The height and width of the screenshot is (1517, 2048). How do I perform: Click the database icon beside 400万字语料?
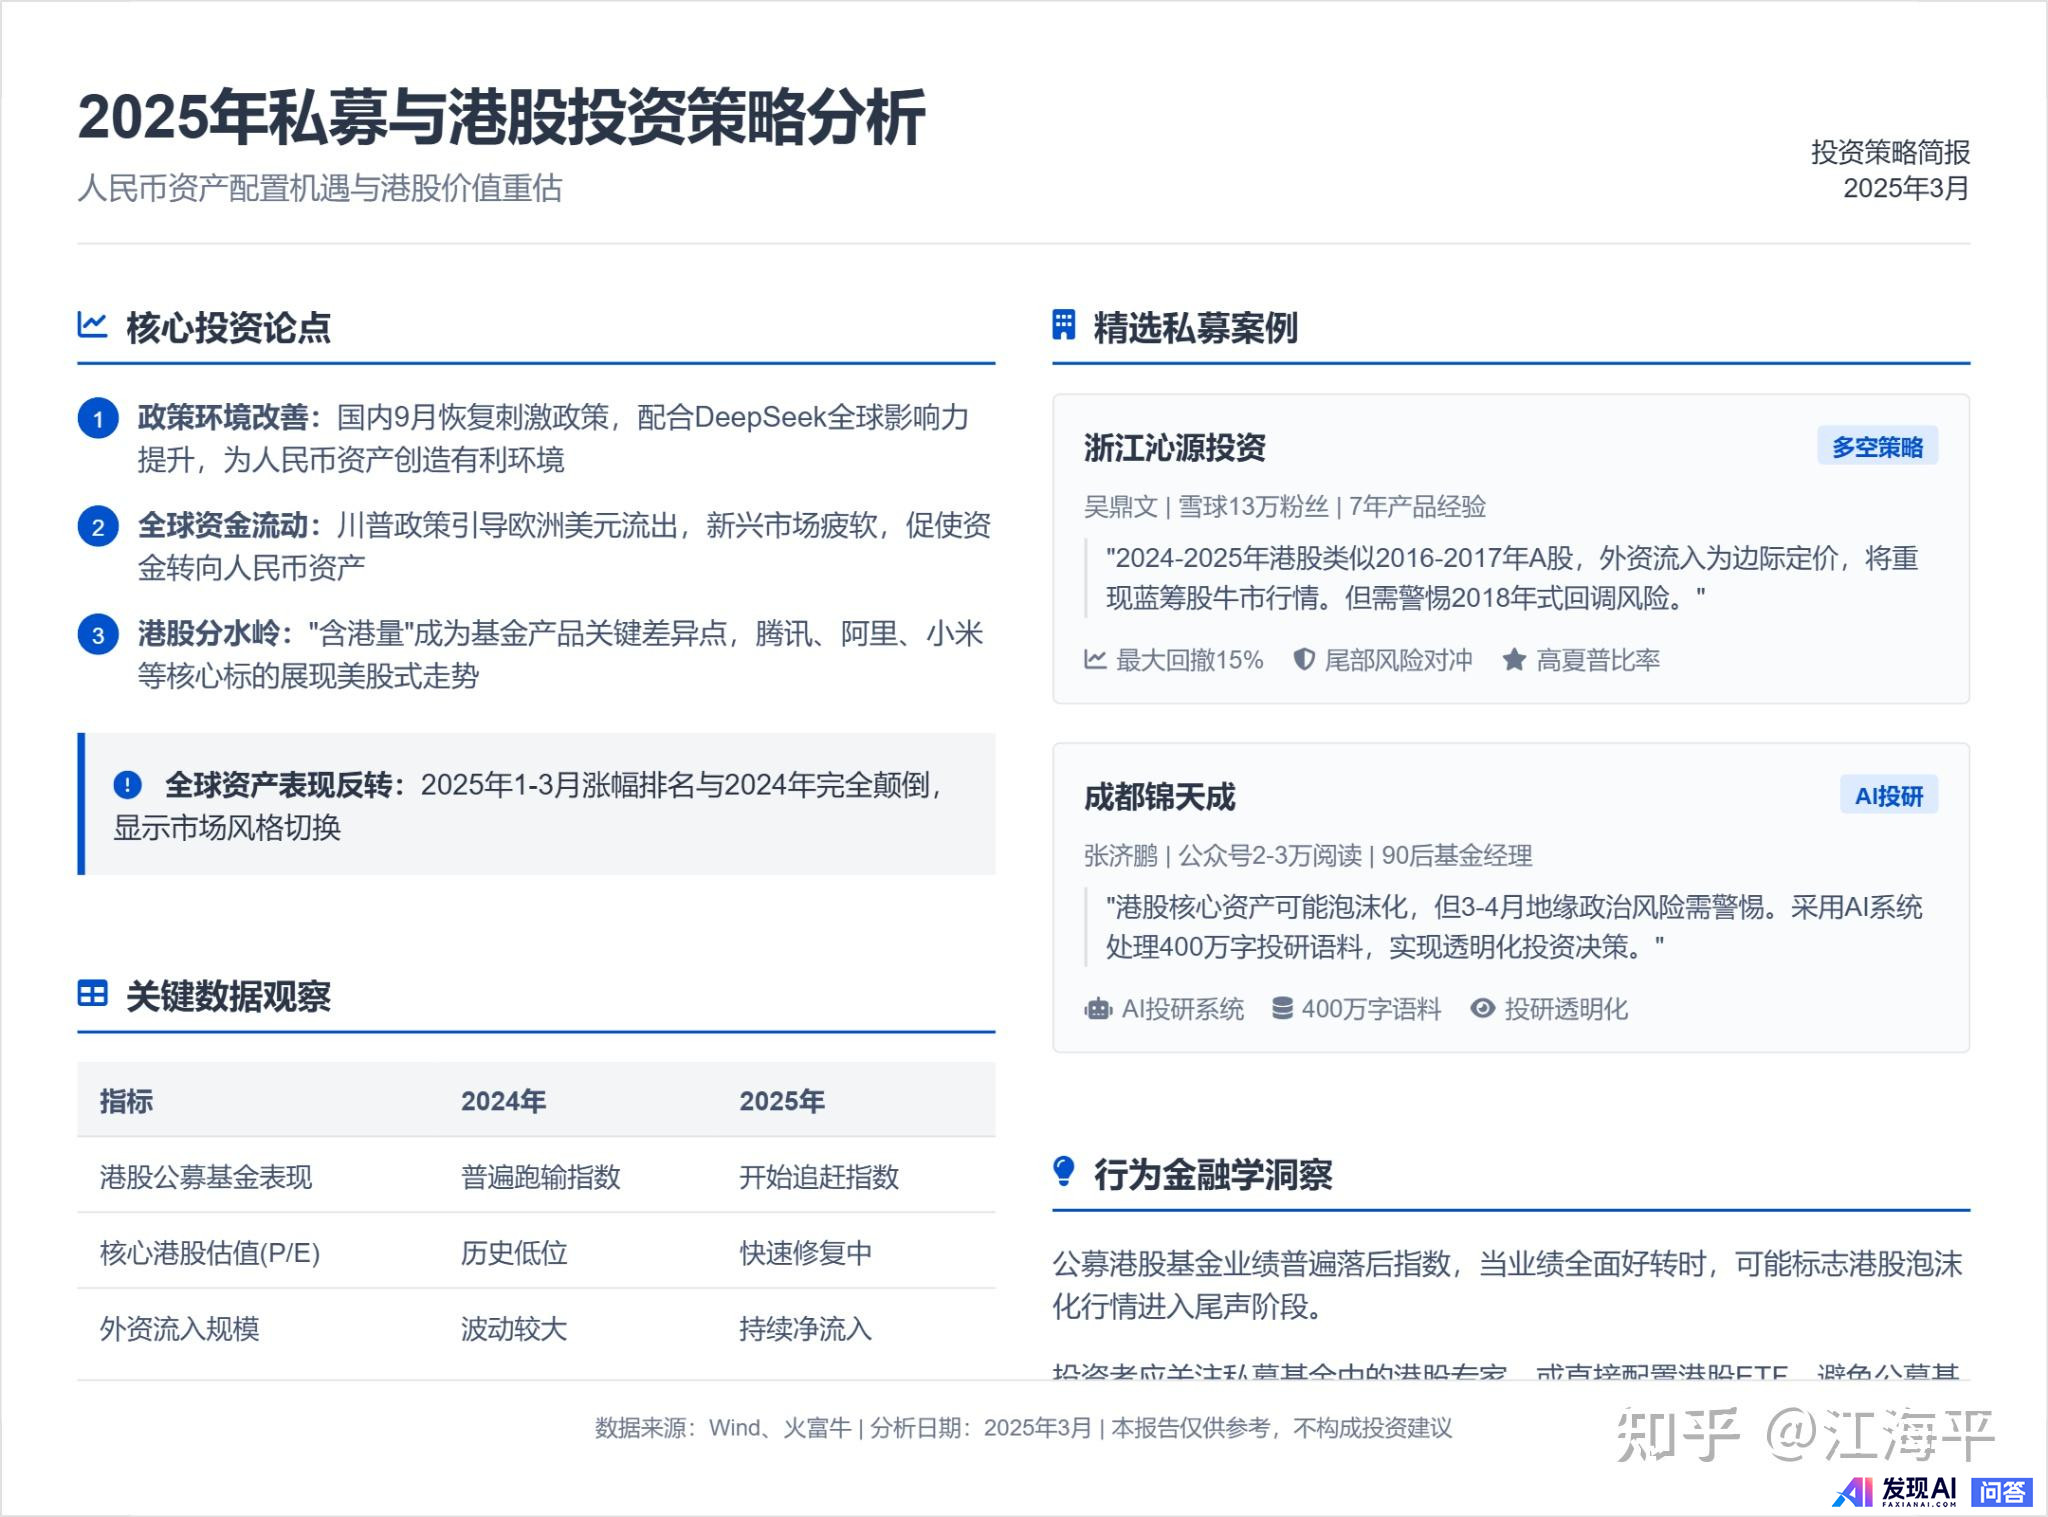(1282, 1008)
